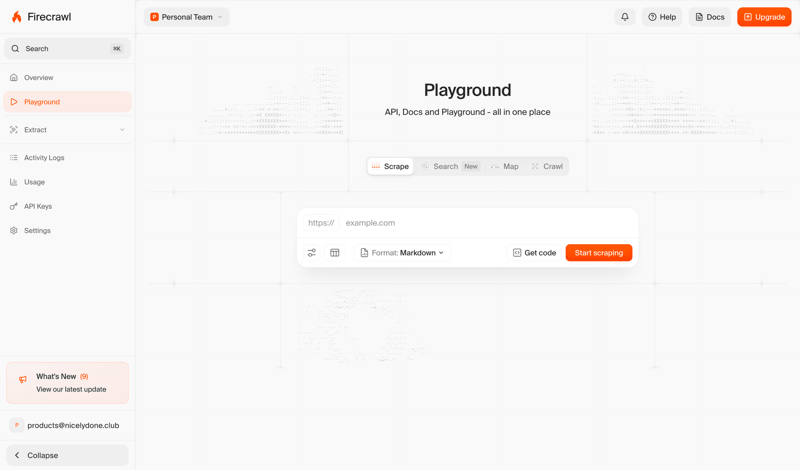Switch to the Crawl tab
This screenshot has width=800, height=470.
547,166
